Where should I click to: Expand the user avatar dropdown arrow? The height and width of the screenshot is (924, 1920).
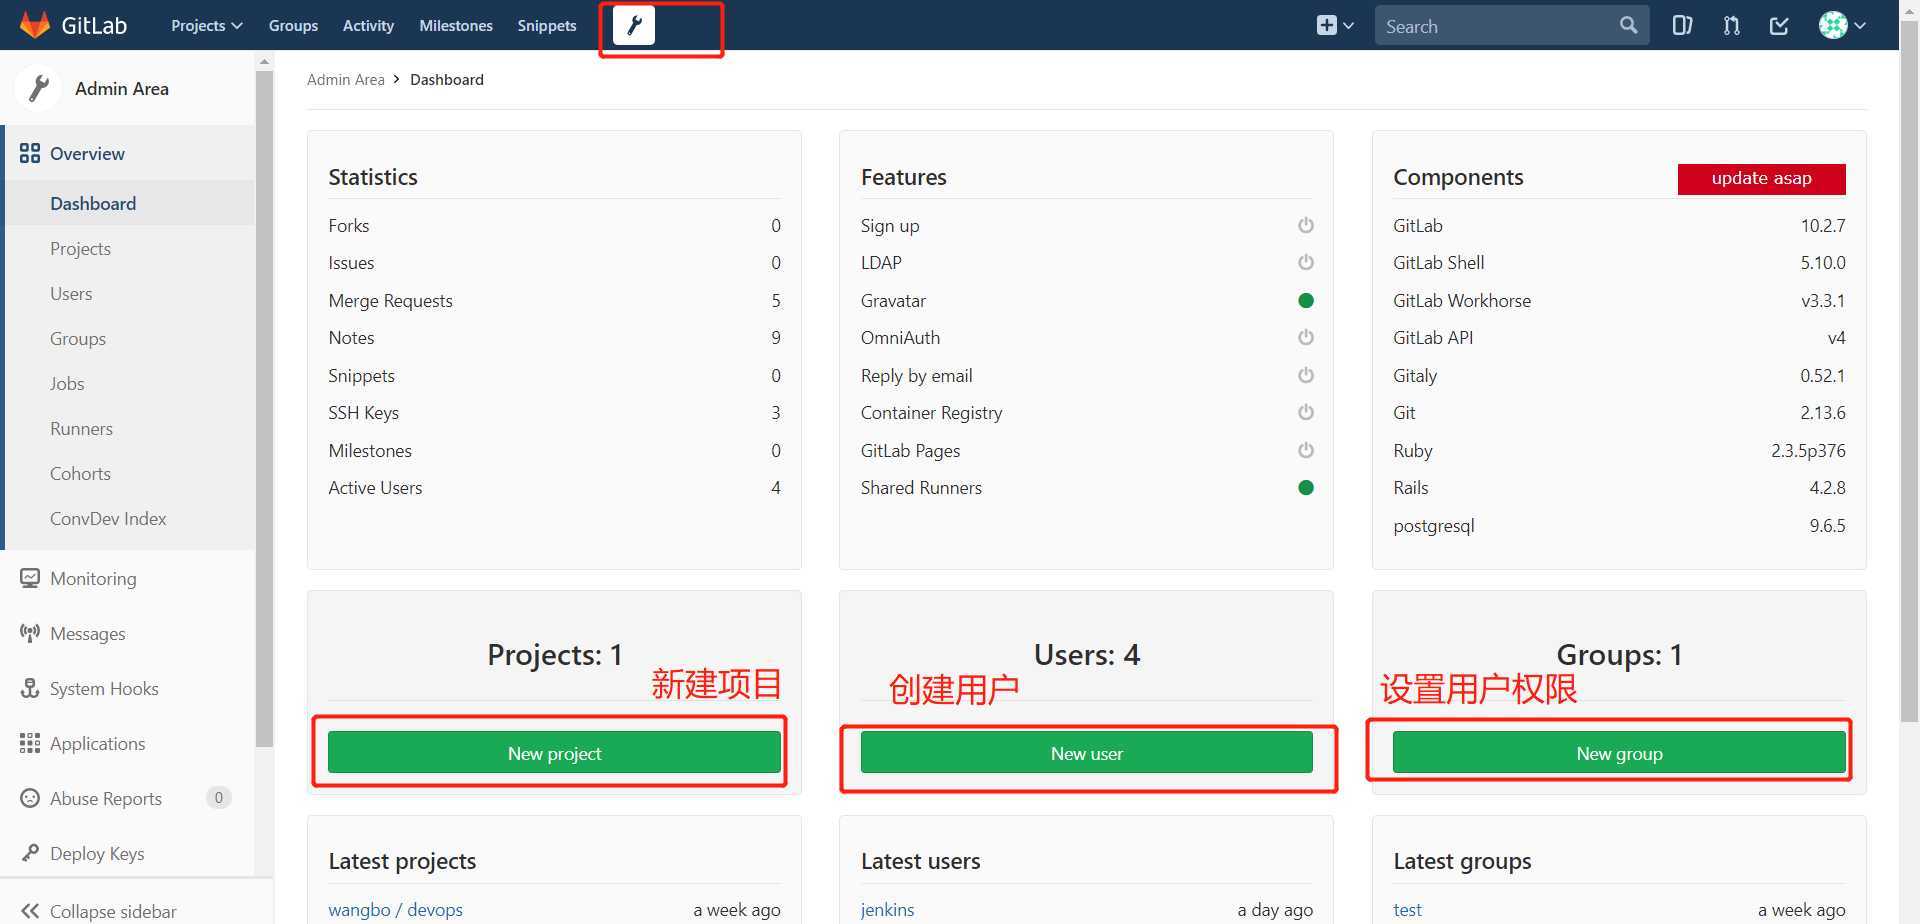(x=1859, y=26)
